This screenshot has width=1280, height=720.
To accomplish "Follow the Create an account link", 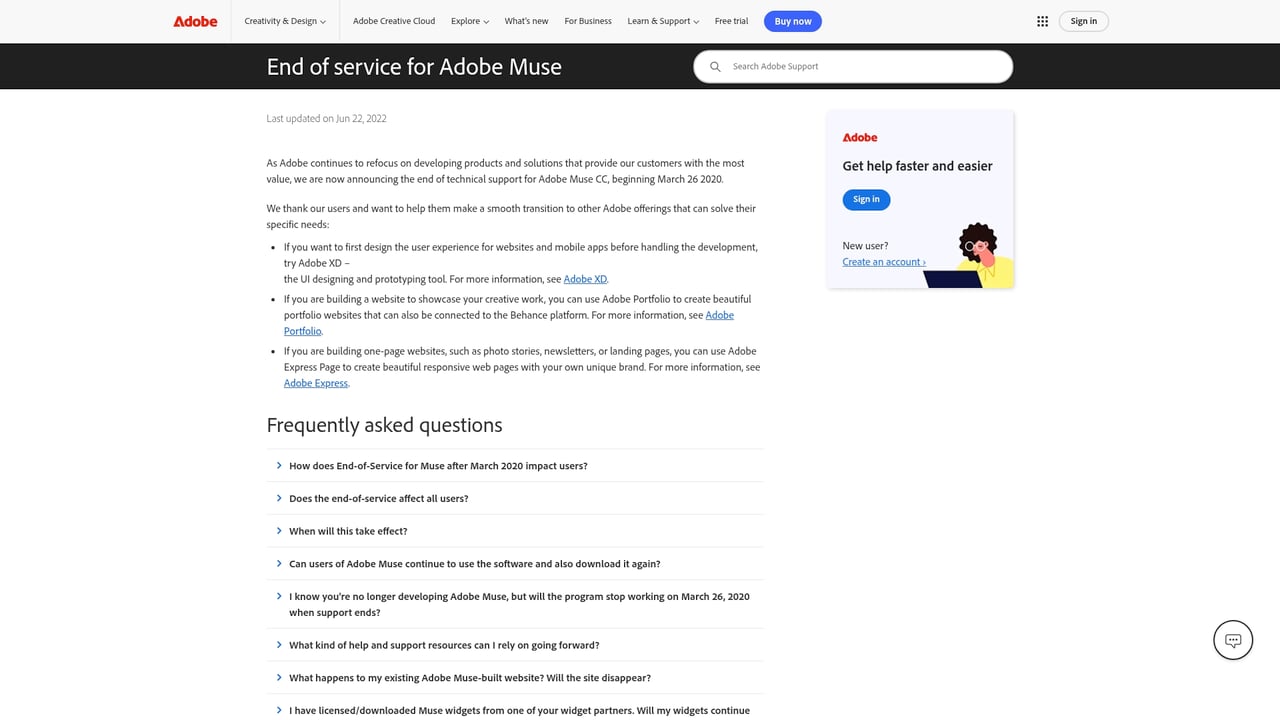I will pos(883,261).
